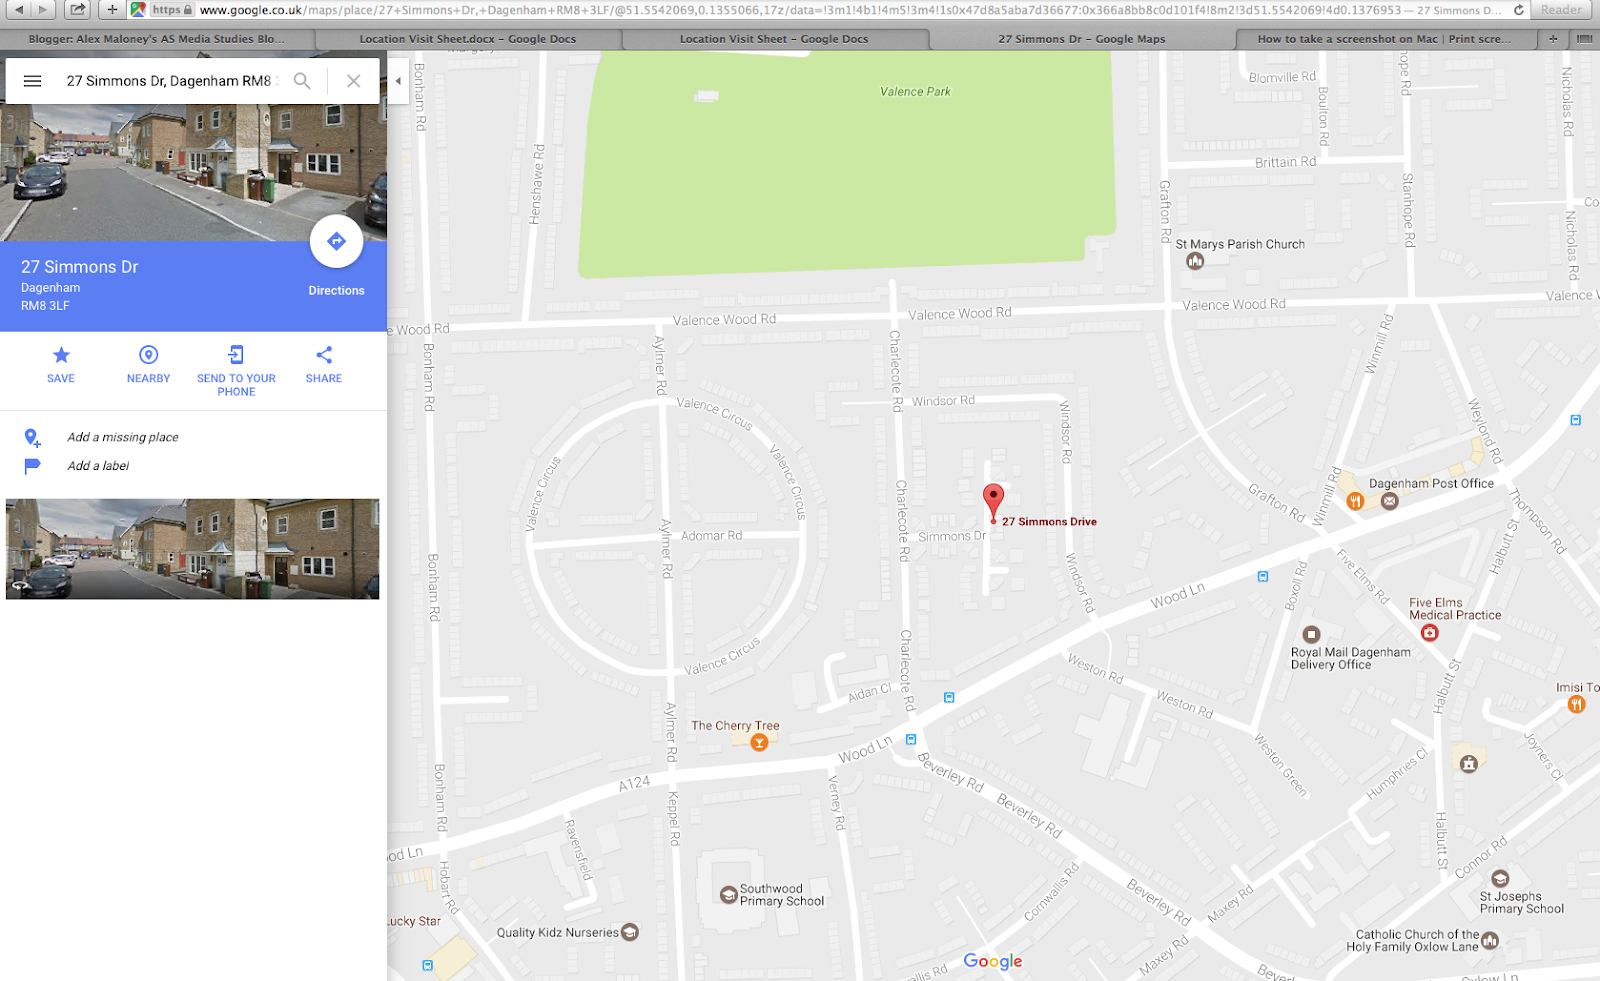Image resolution: width=1600 pixels, height=981 pixels.
Task: Switch to Location Visit Sheet - Google Docs tab
Action: (775, 39)
